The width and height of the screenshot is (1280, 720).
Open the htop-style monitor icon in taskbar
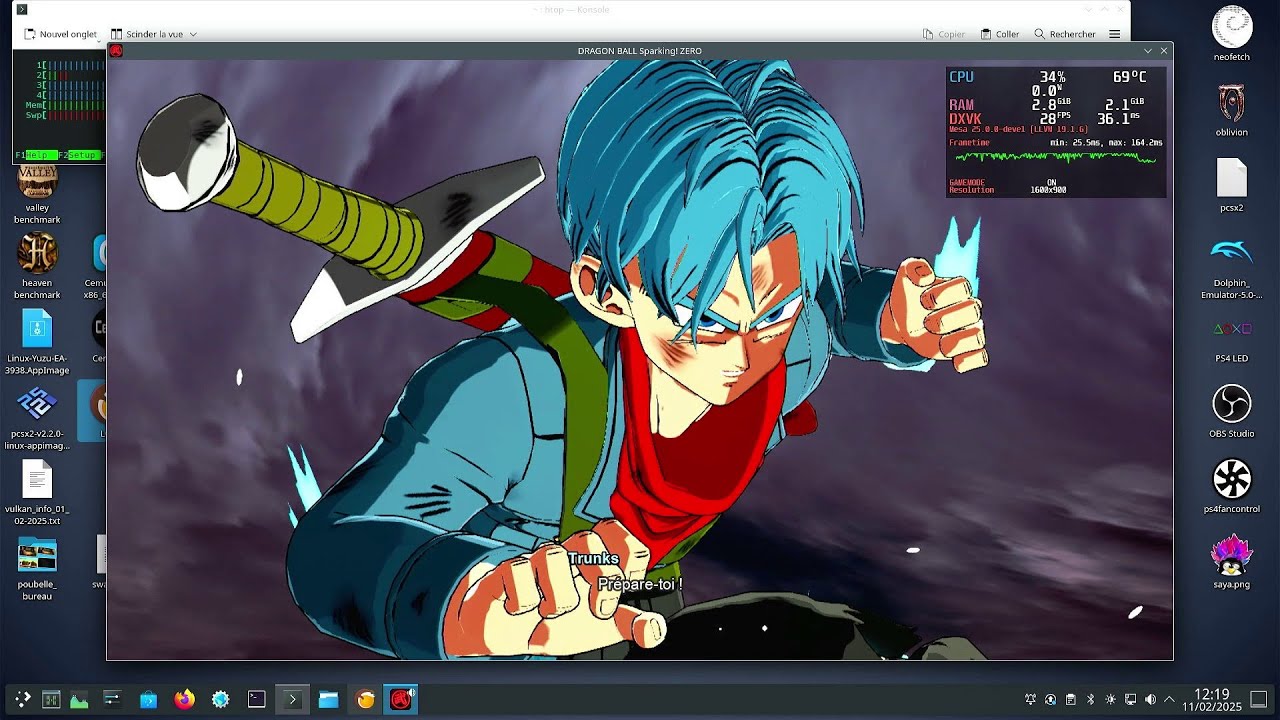tap(51, 700)
